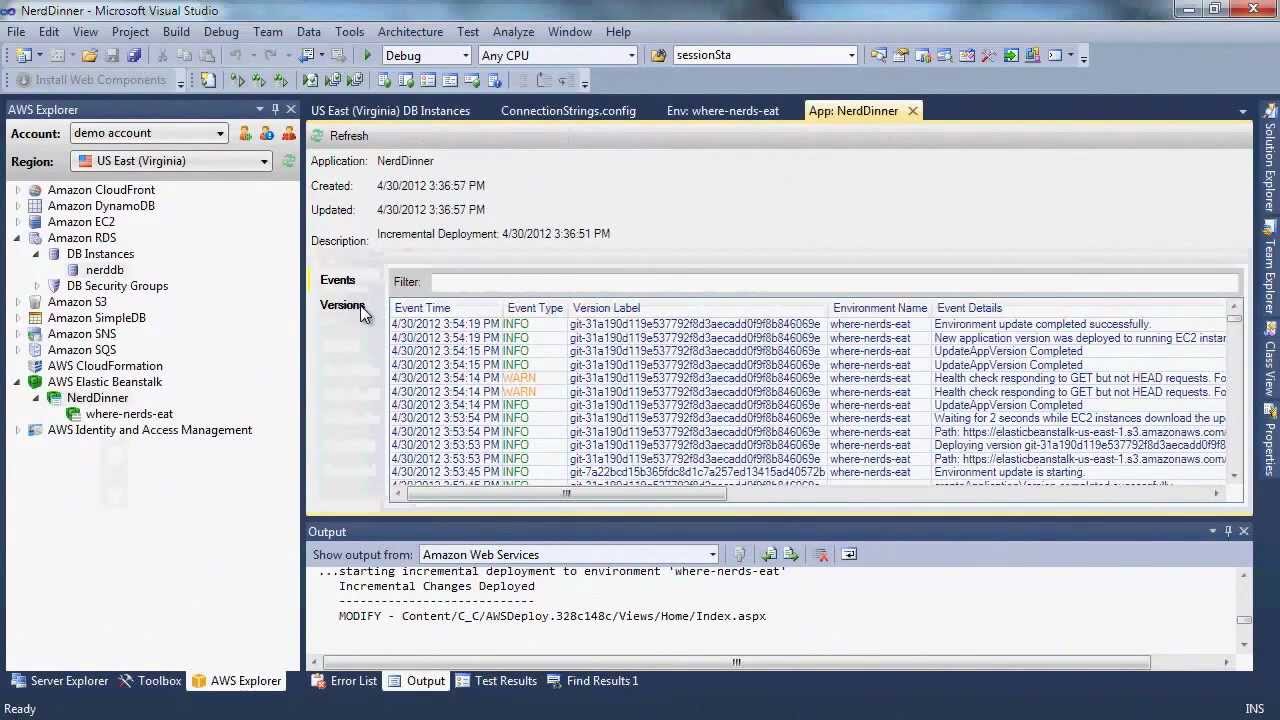The width and height of the screenshot is (1280, 720).
Task: Open the Solution Configurations Debug dropdown
Action: tap(465, 56)
